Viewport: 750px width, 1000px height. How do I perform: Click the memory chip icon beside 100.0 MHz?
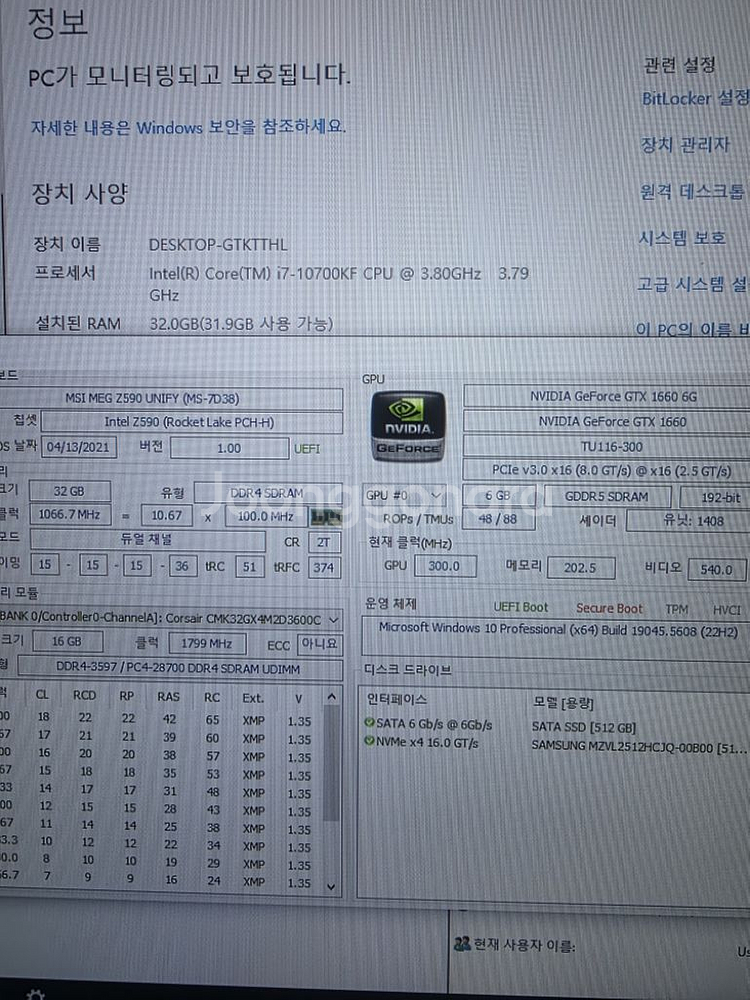pyautogui.click(x=325, y=517)
